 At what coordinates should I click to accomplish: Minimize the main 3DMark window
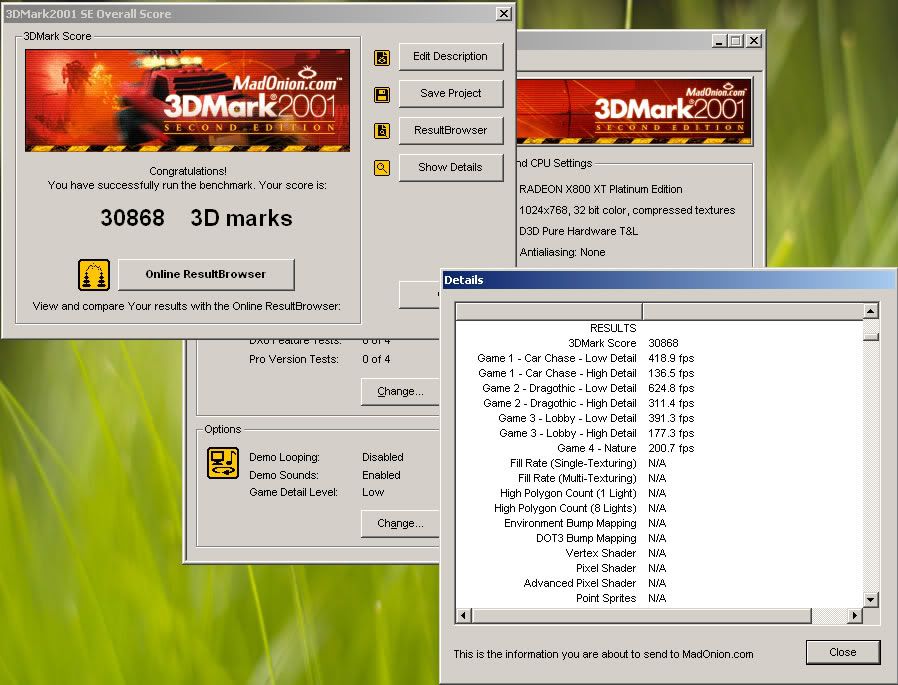(719, 41)
